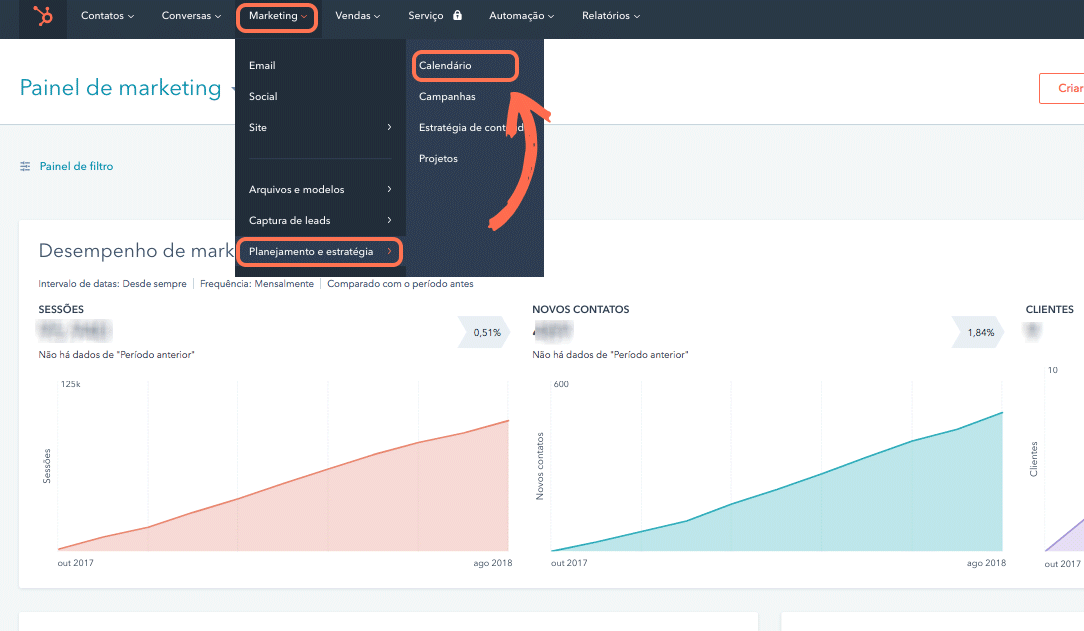The height and width of the screenshot is (631, 1084).
Task: Open Projetos in the submenu
Action: pos(438,158)
